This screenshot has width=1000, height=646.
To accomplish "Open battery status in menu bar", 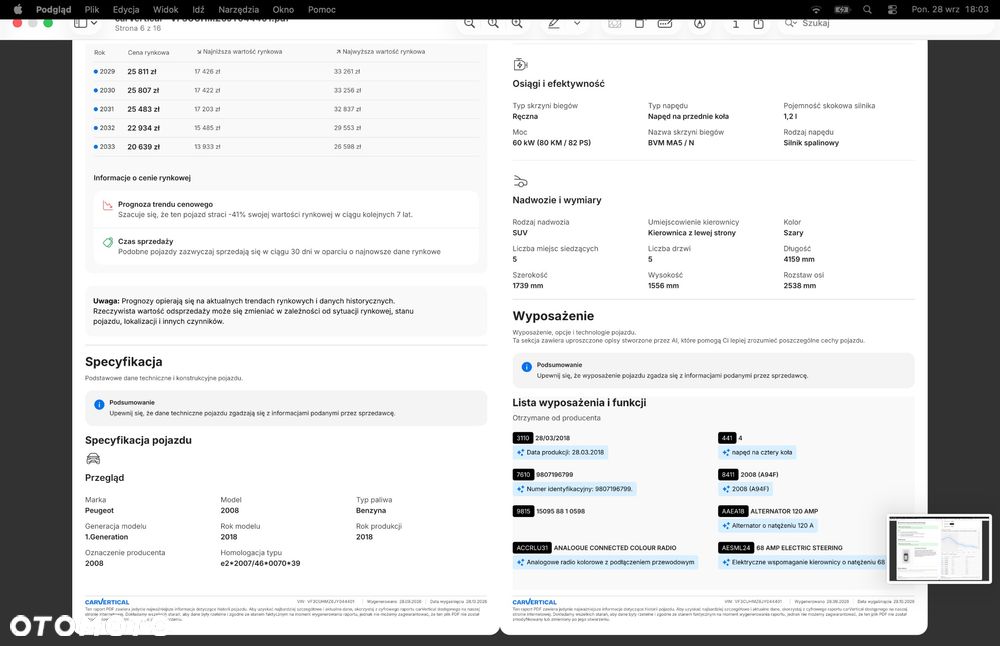I will (x=842, y=10).
